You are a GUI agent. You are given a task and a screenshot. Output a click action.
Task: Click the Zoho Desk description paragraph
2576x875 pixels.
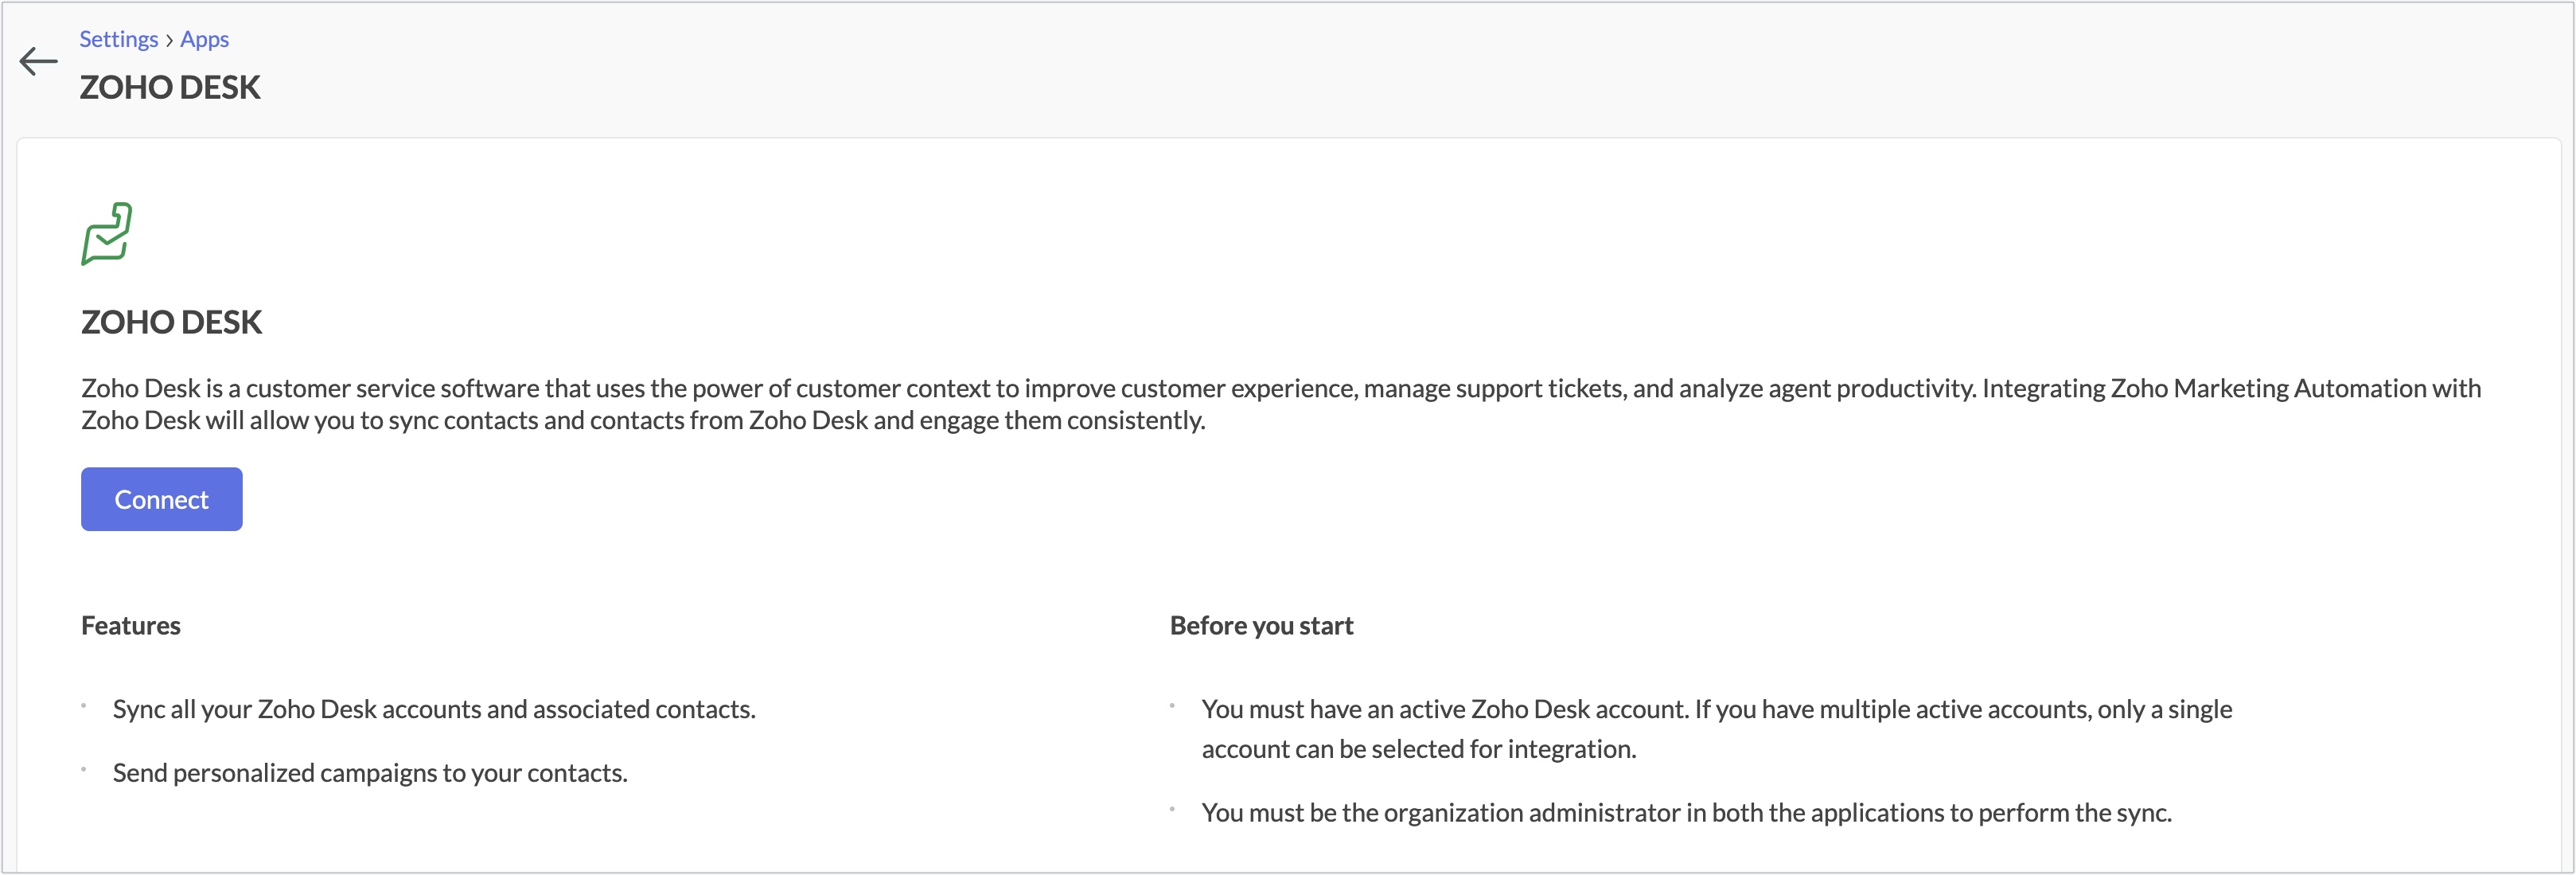pos(1281,404)
